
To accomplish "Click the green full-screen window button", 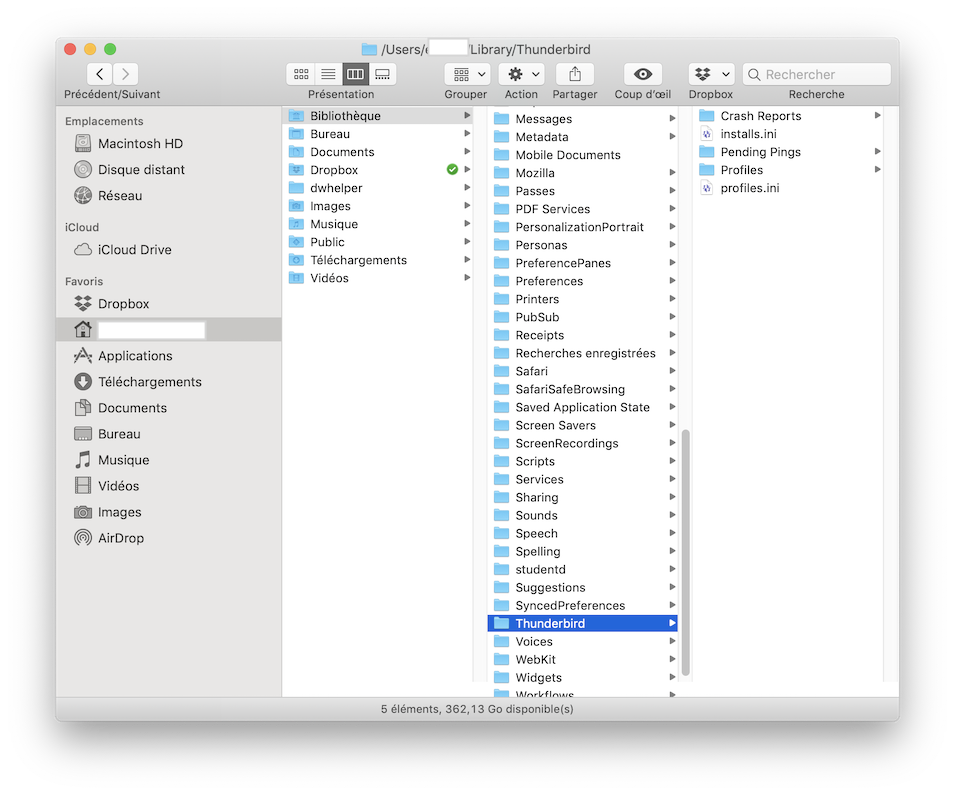I will point(110,49).
